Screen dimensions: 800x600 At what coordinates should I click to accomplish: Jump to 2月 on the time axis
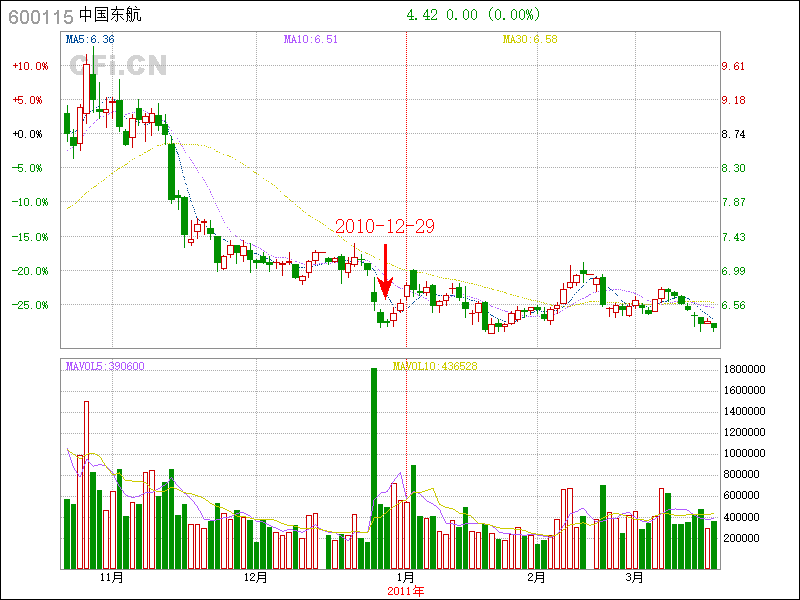click(x=536, y=578)
